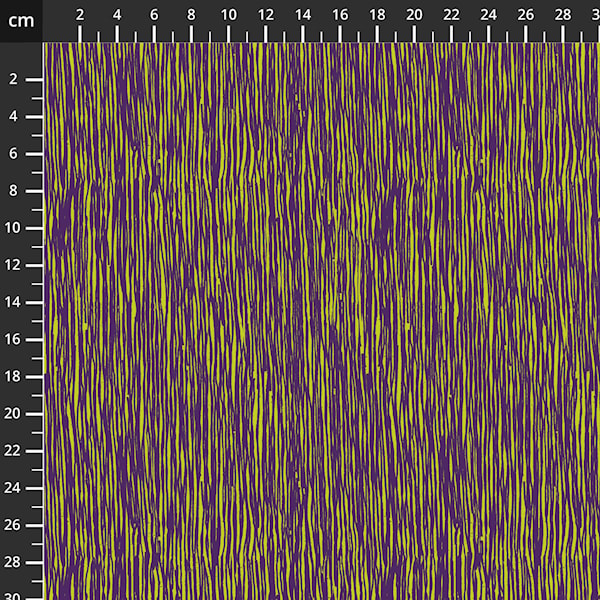
Task: Click the 24 mark on left ruler
Action: click(15, 487)
